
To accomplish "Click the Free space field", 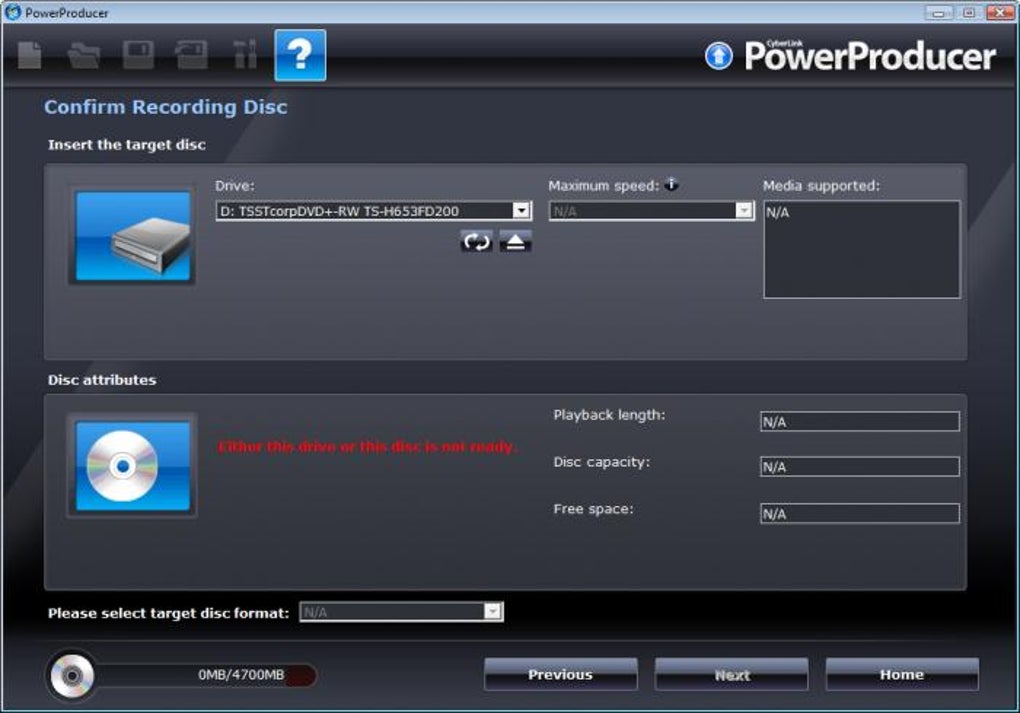I will pyautogui.click(x=859, y=513).
